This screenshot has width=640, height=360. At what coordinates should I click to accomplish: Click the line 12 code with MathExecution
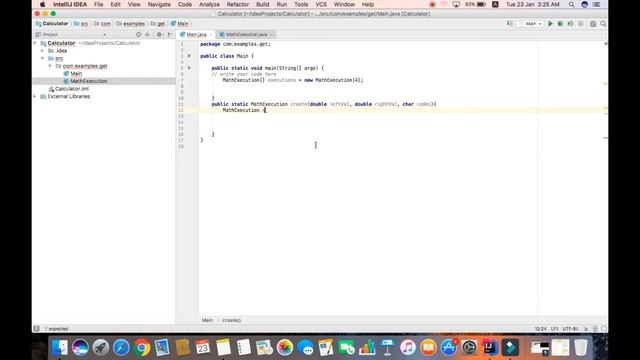(x=244, y=110)
